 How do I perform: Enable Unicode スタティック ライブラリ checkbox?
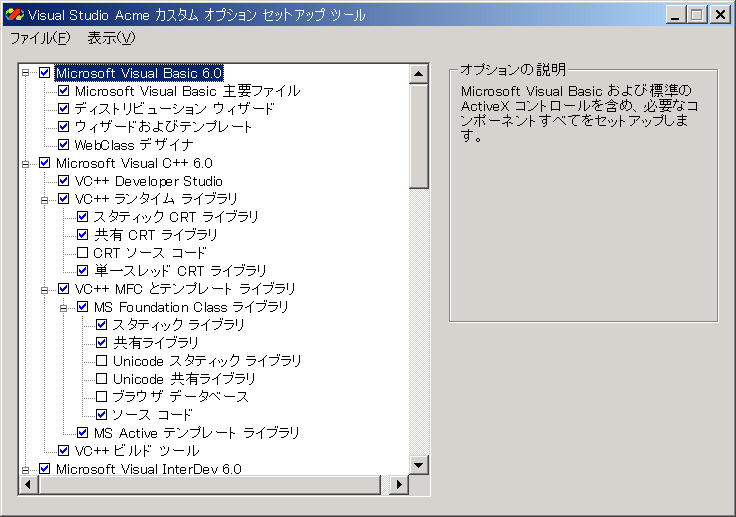[101, 361]
